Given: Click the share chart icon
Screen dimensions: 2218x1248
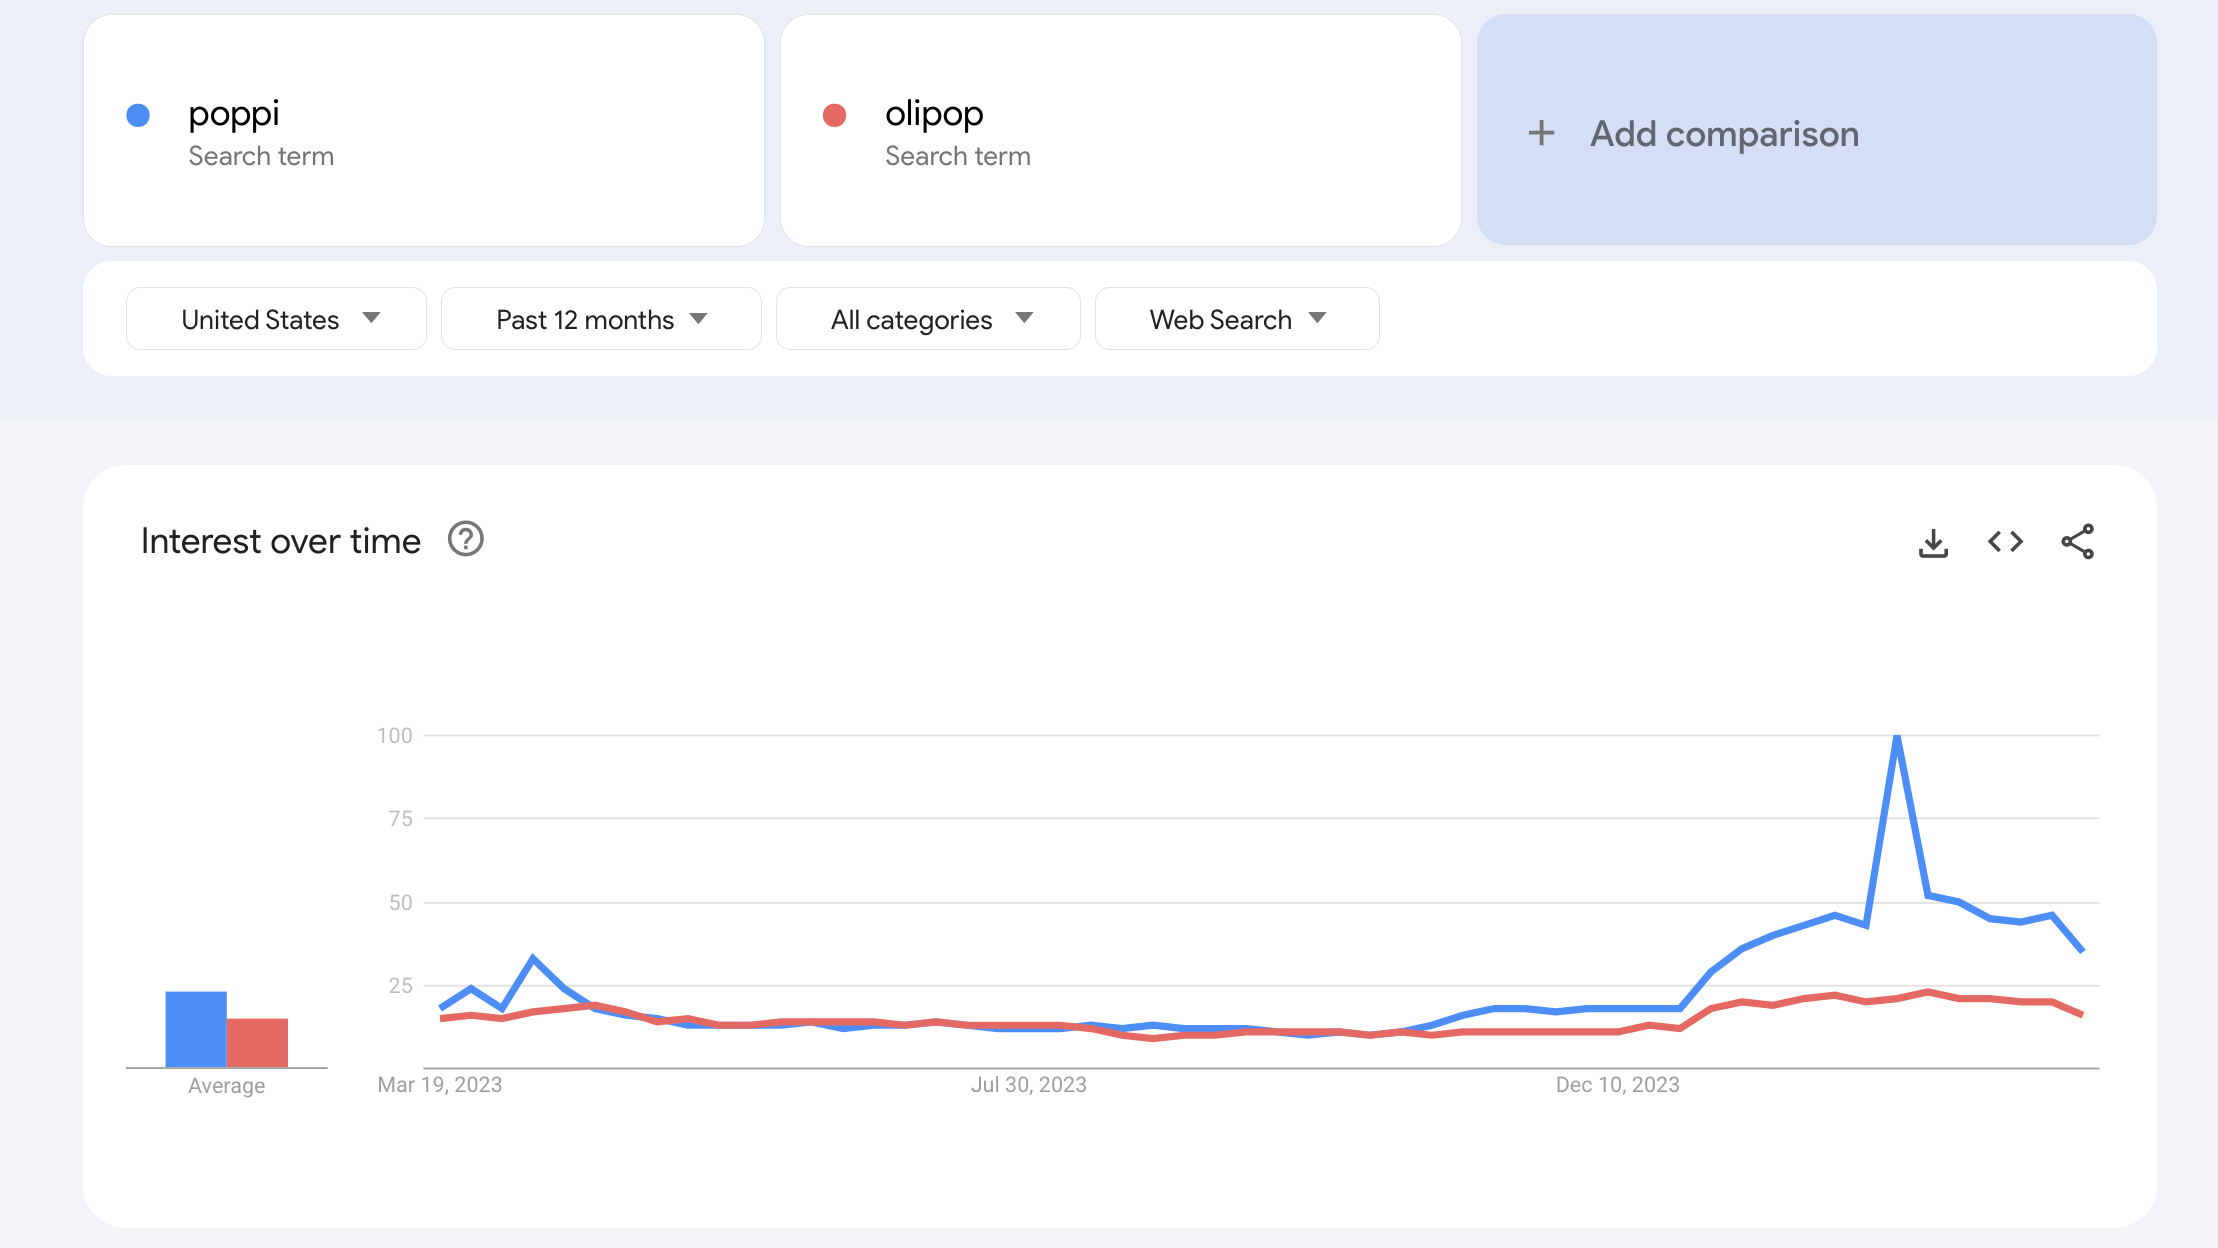Looking at the screenshot, I should 2077,542.
